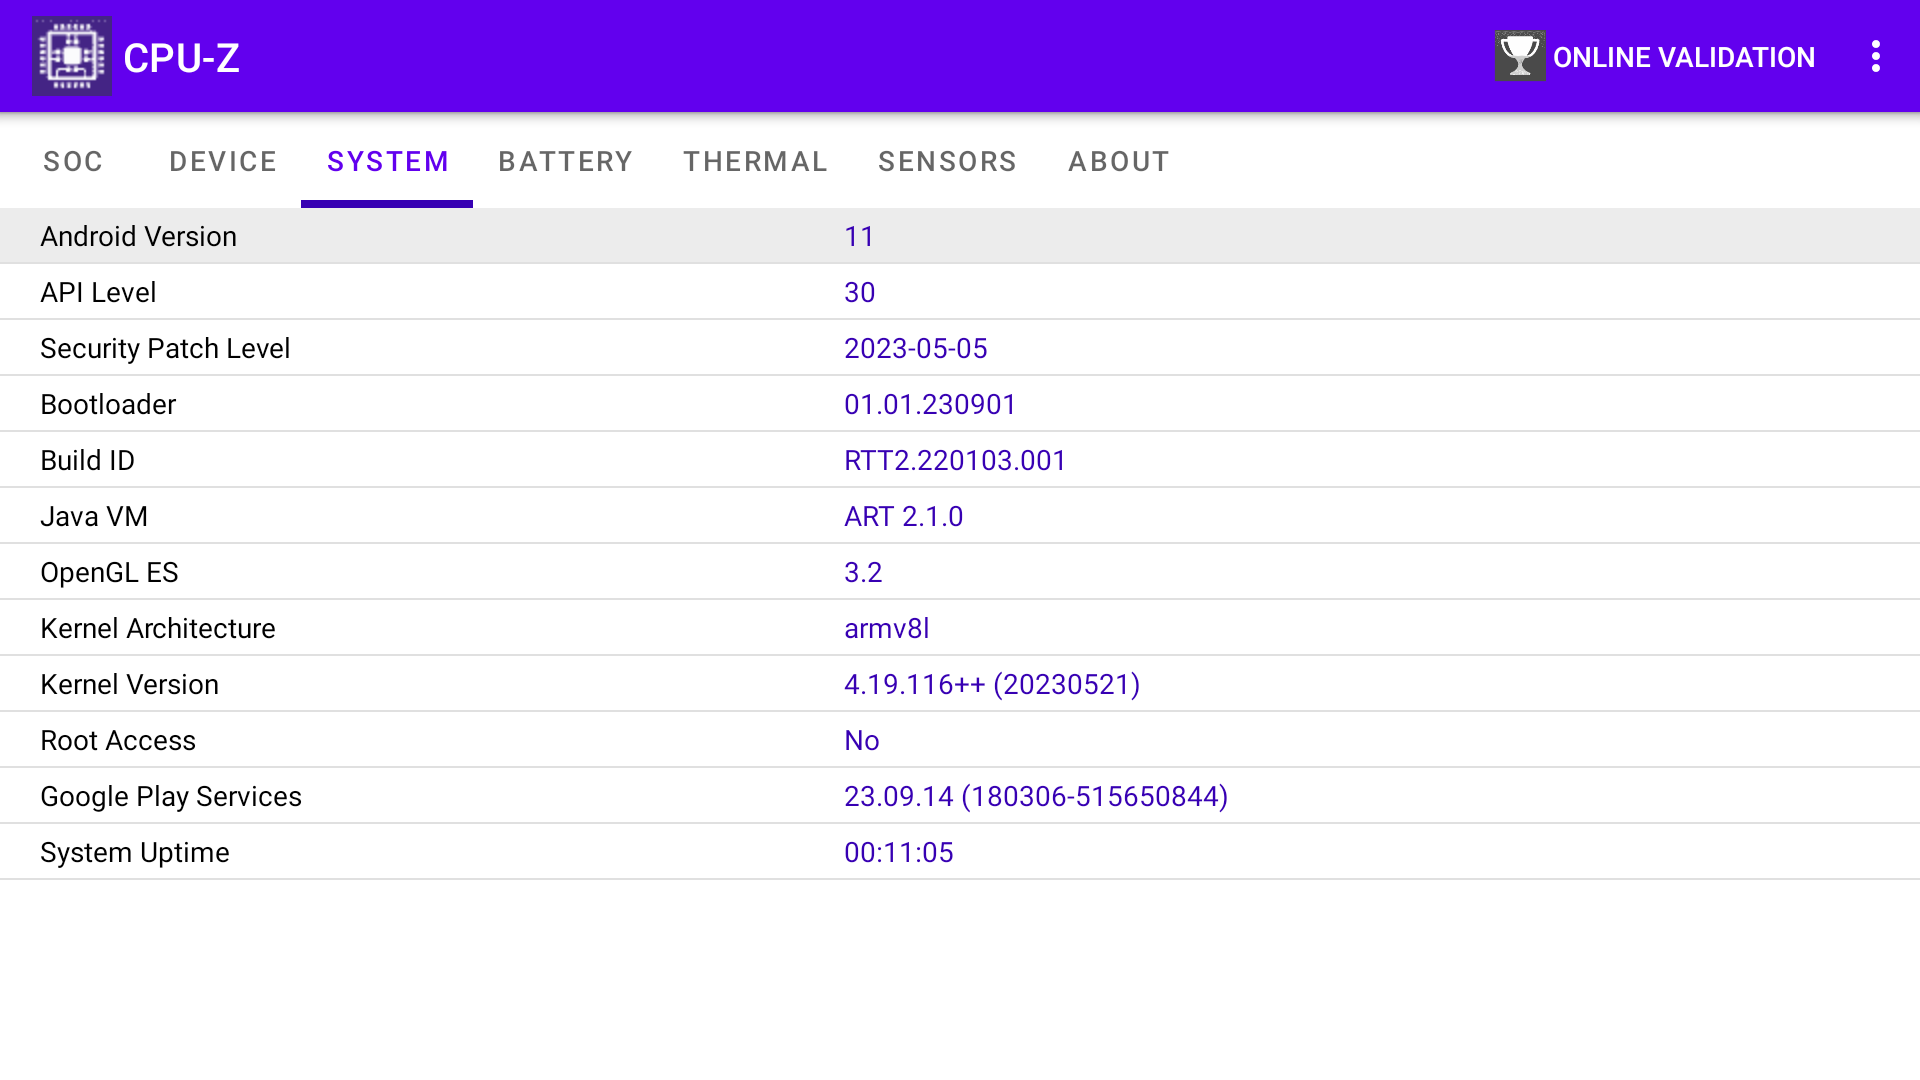Click Android Version value 11
1920x1080 pixels.
(859, 236)
